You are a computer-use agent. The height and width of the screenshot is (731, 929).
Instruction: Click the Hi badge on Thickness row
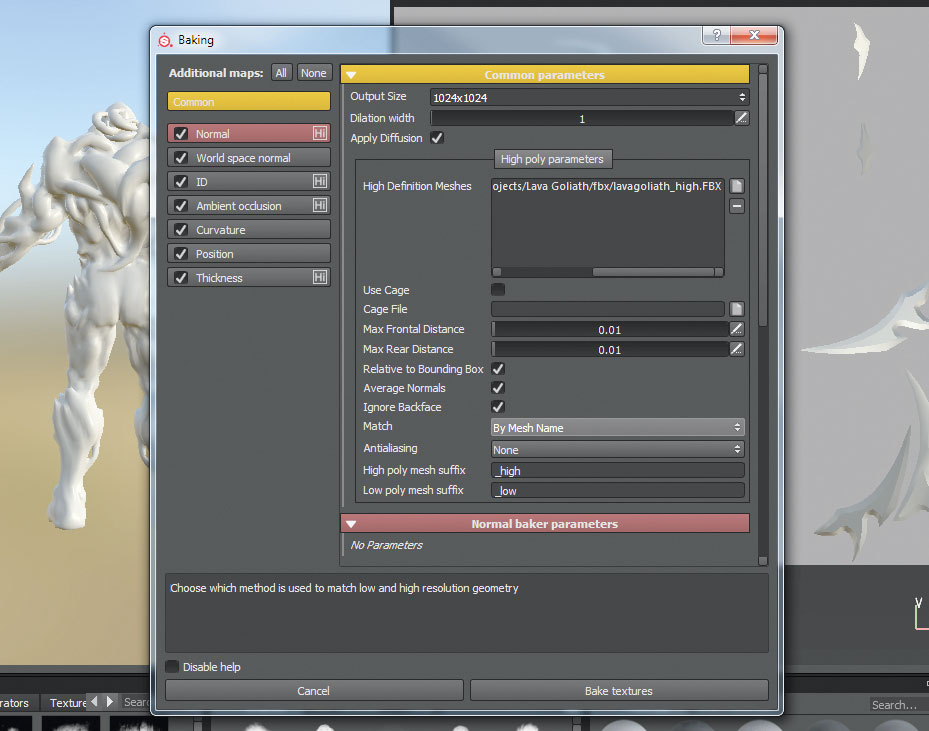(320, 277)
